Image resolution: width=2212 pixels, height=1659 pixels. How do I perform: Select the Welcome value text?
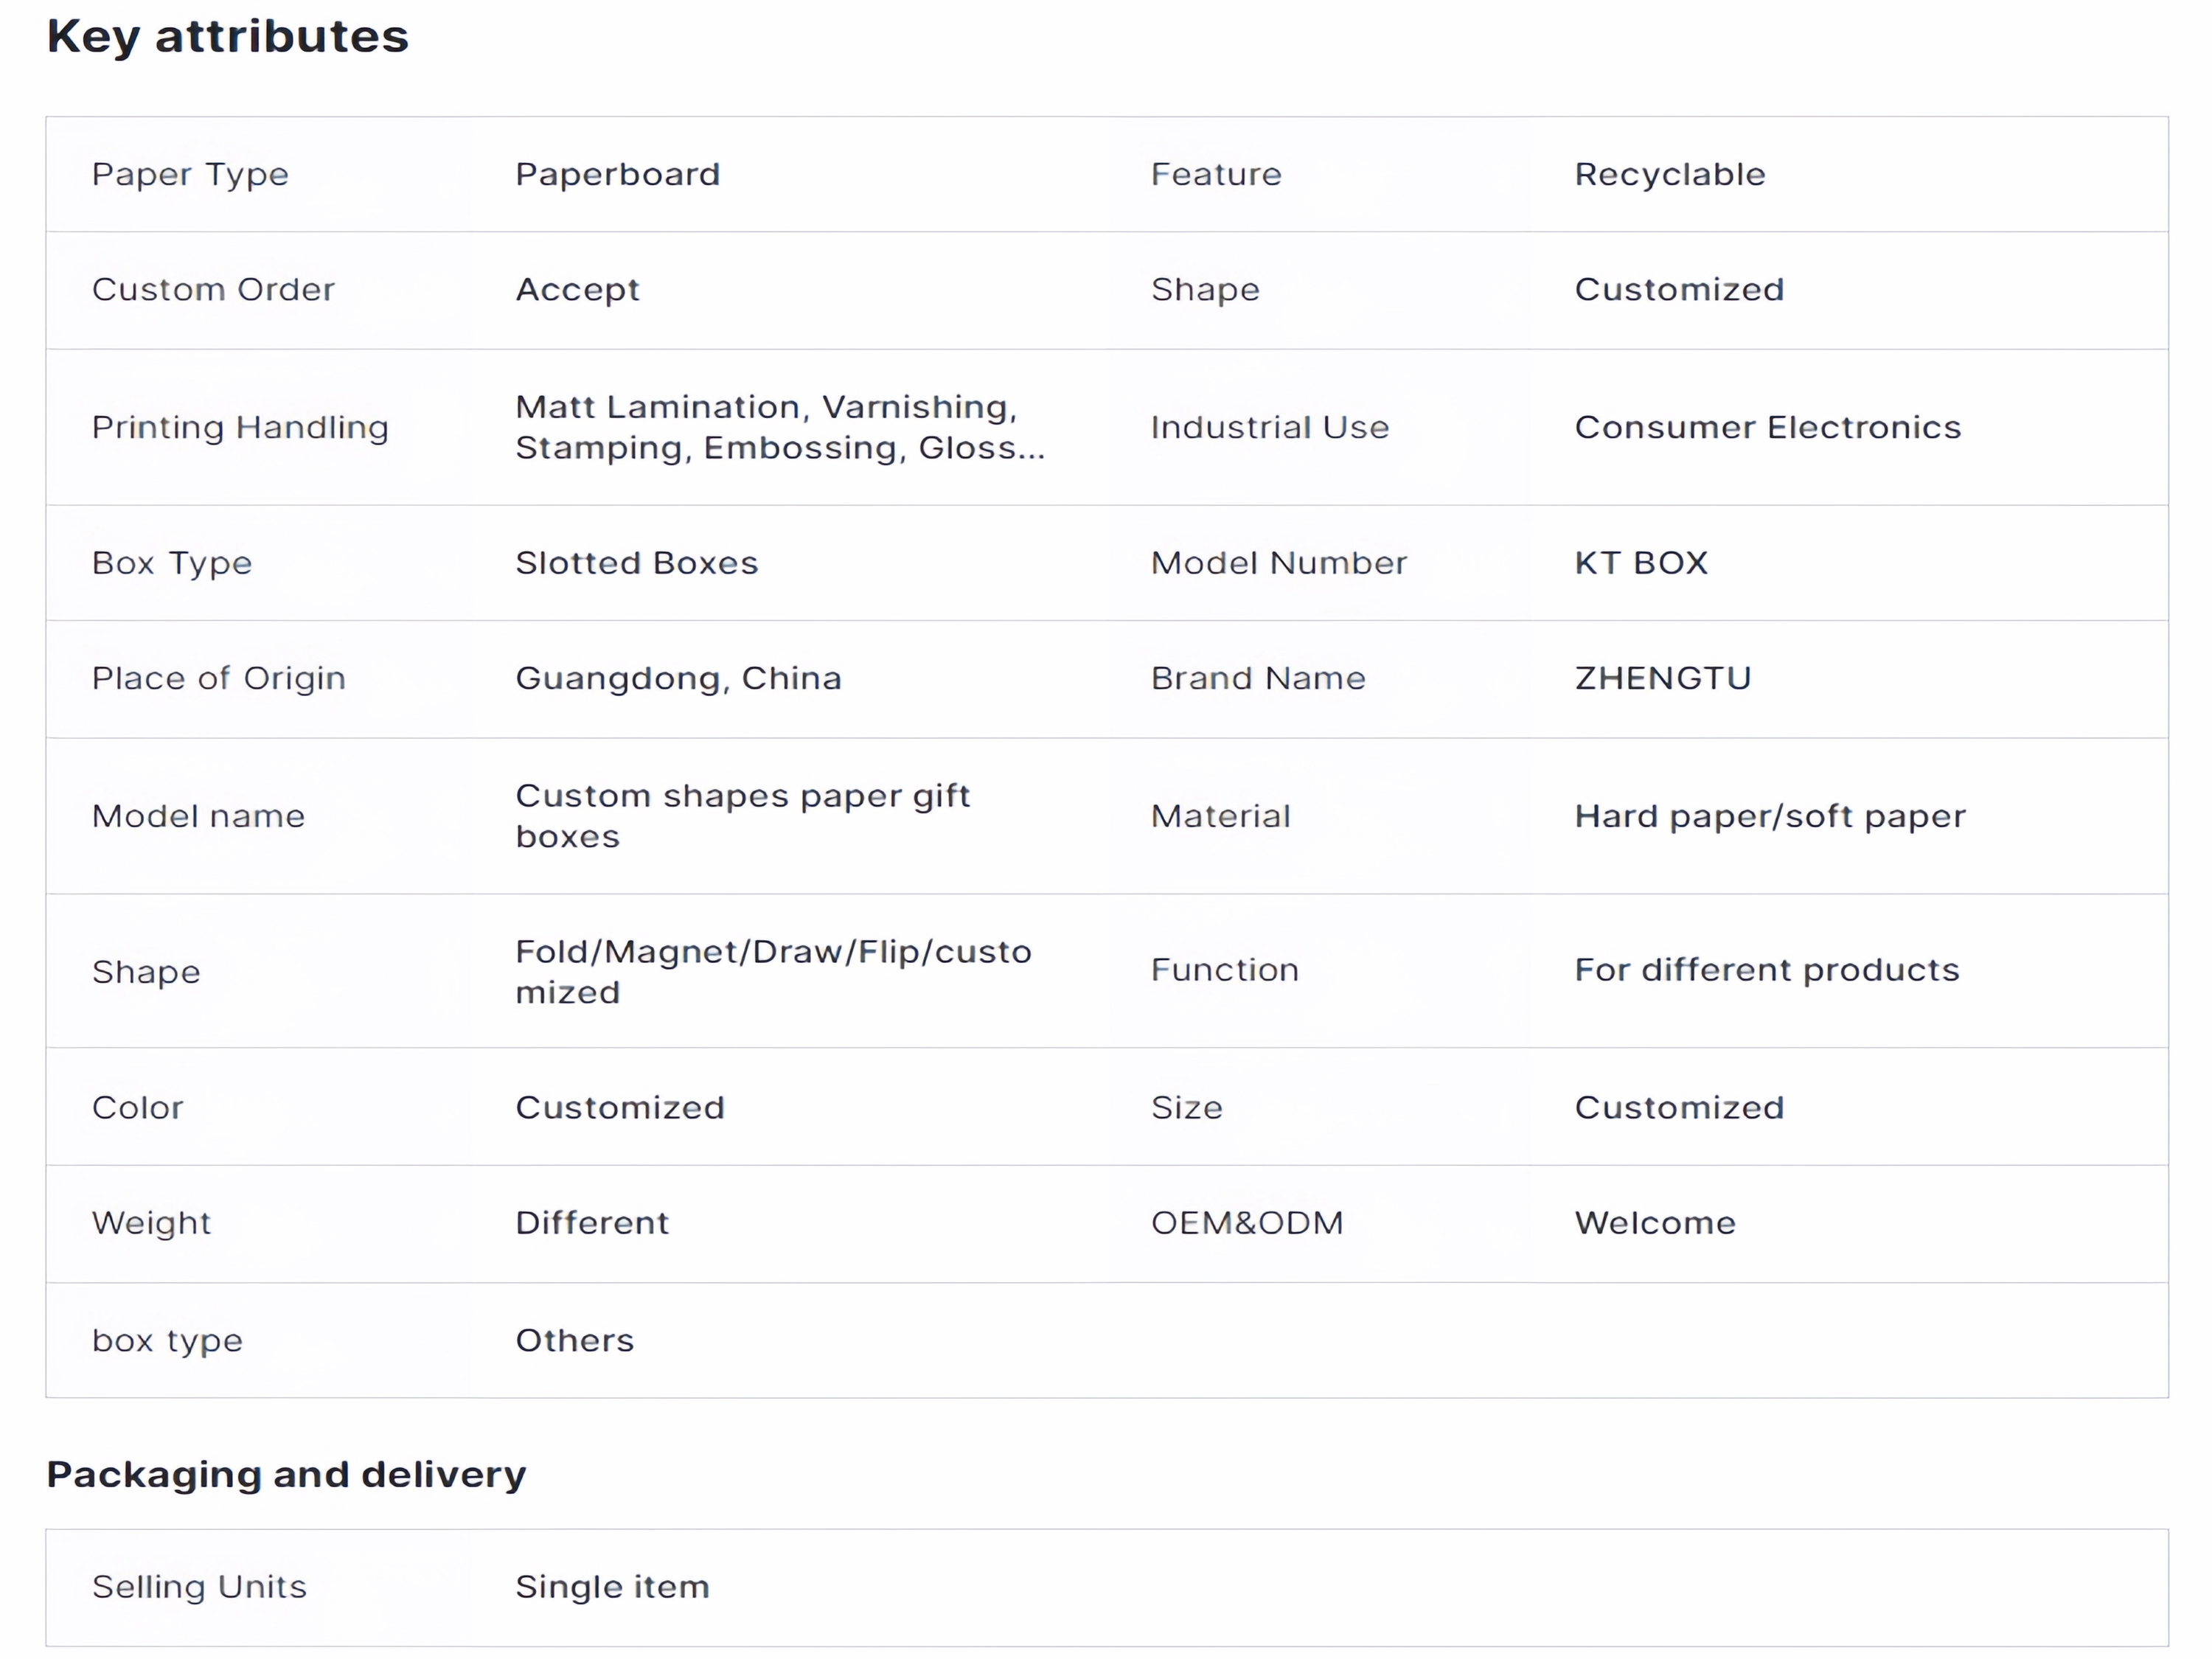pos(1654,1223)
